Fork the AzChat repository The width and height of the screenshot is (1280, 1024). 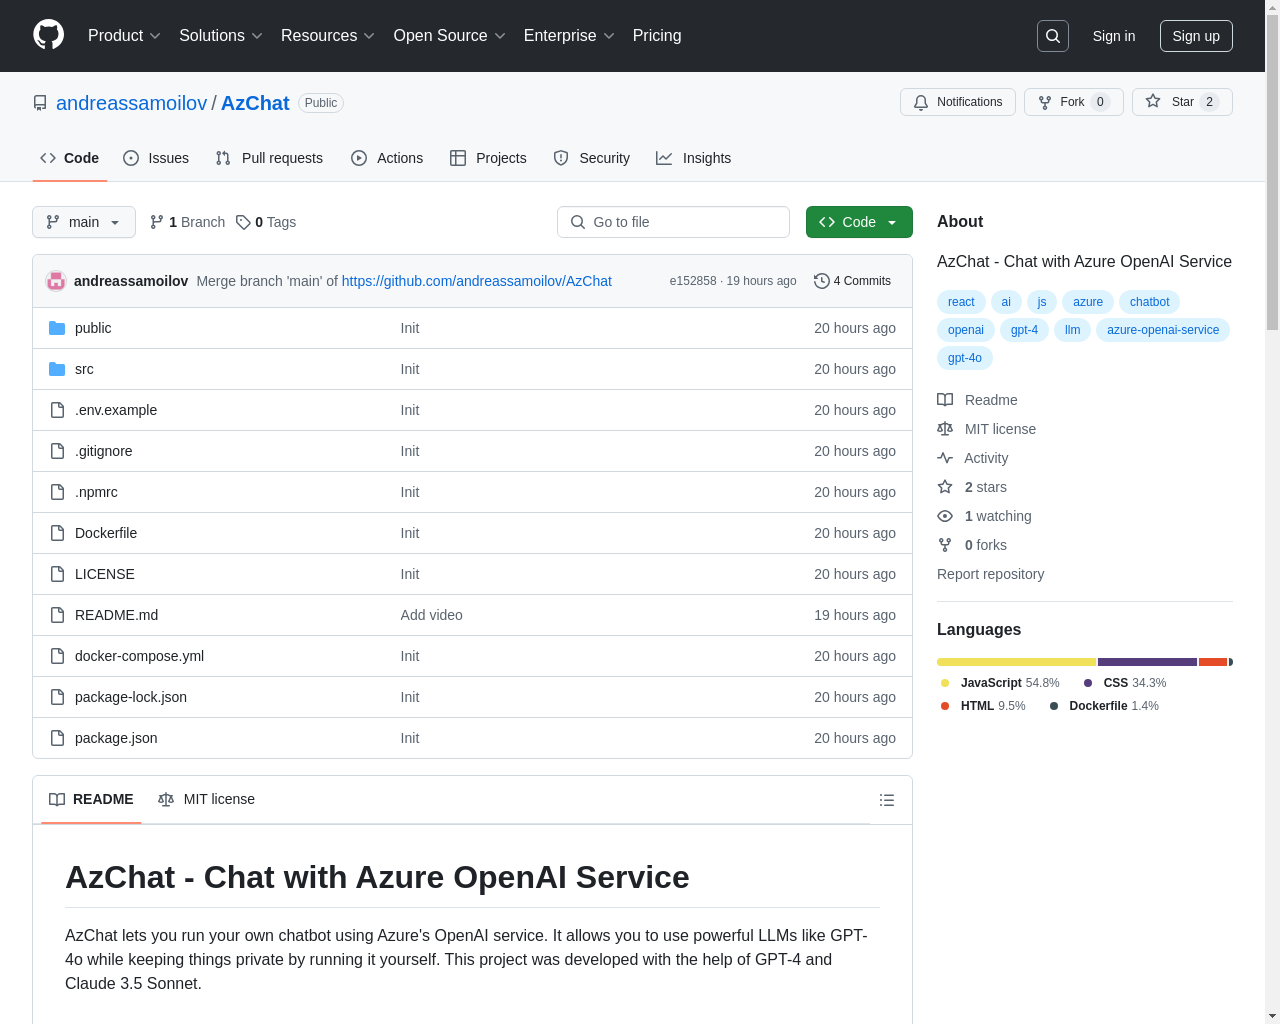click(x=1074, y=102)
